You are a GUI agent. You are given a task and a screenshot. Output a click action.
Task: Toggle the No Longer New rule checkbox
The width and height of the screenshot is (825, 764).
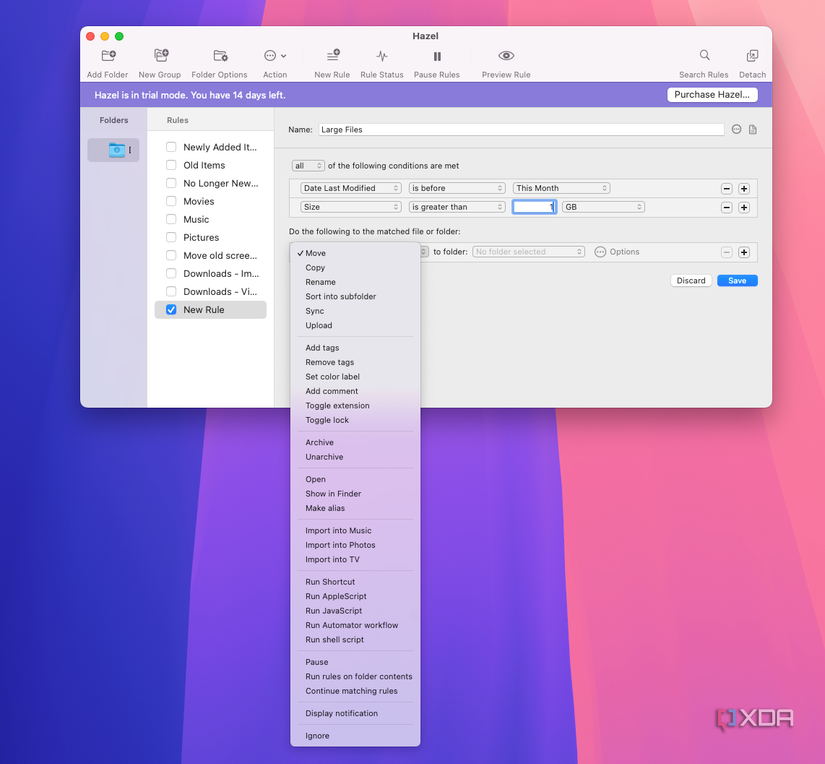tap(171, 183)
